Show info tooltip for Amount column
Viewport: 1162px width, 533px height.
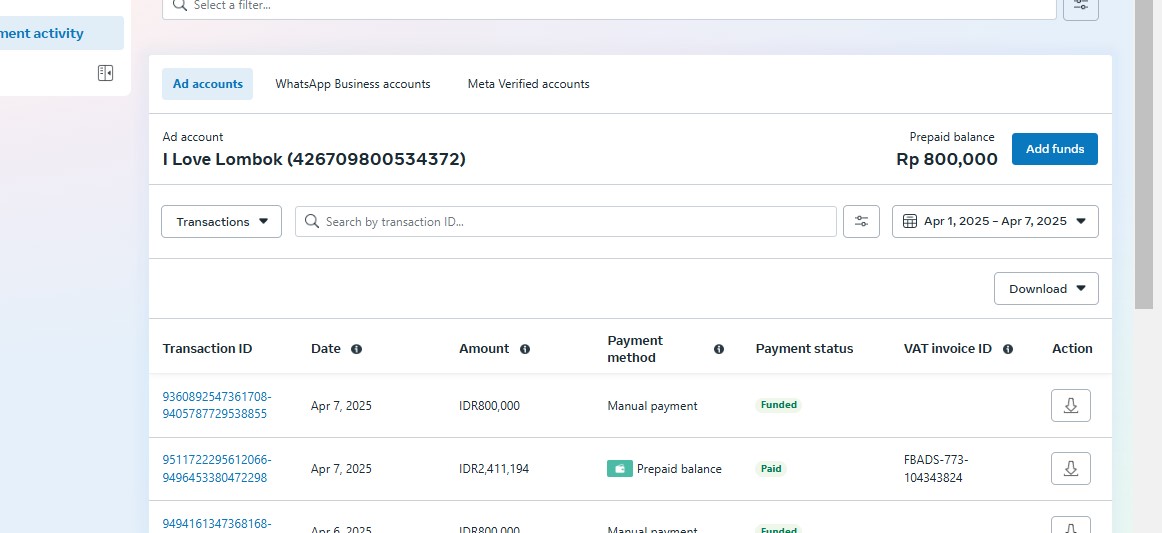click(x=525, y=349)
